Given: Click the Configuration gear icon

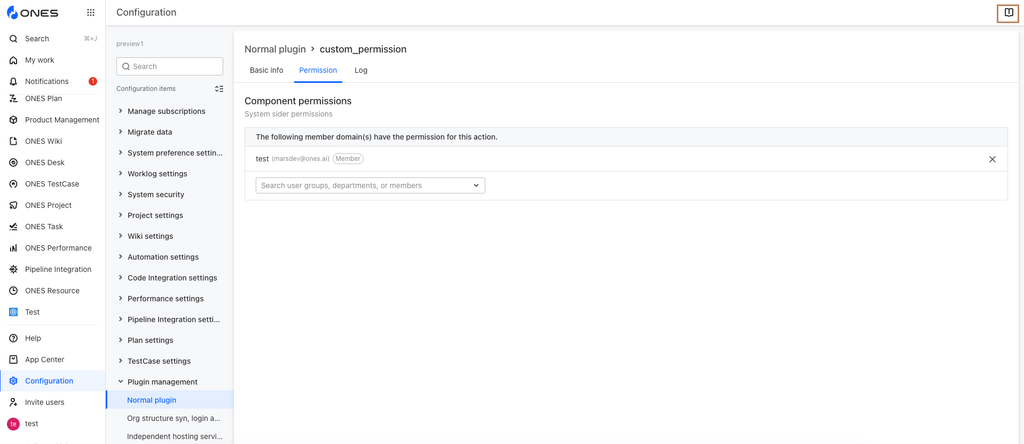Looking at the screenshot, I should point(13,381).
